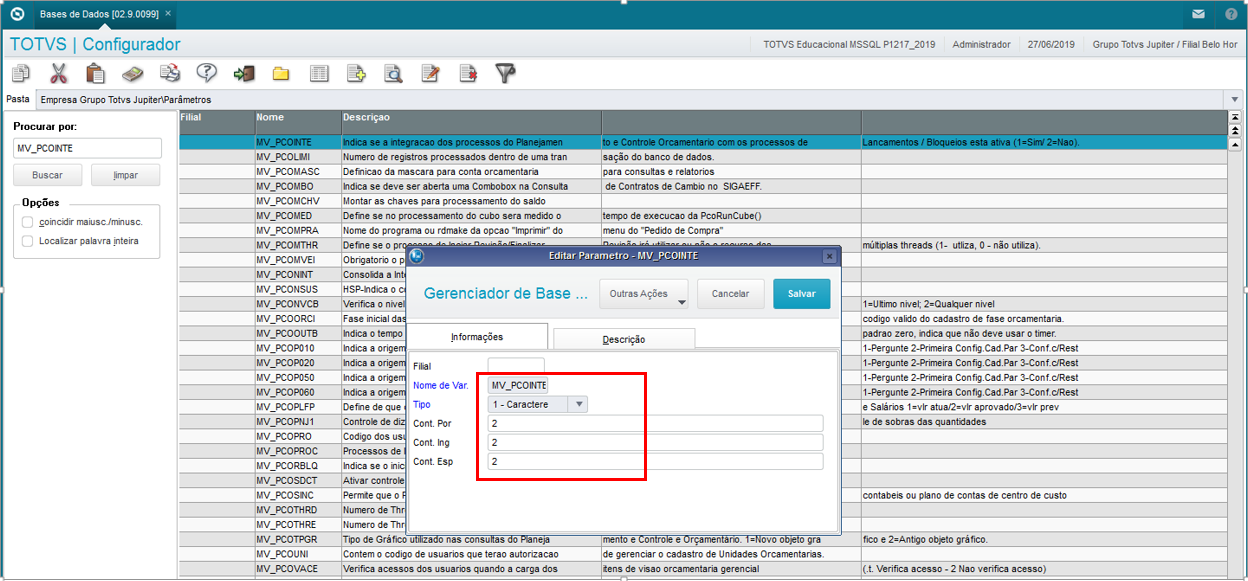Click the Add new record icon
Image resolution: width=1248 pixels, height=581 pixels.
tap(356, 73)
